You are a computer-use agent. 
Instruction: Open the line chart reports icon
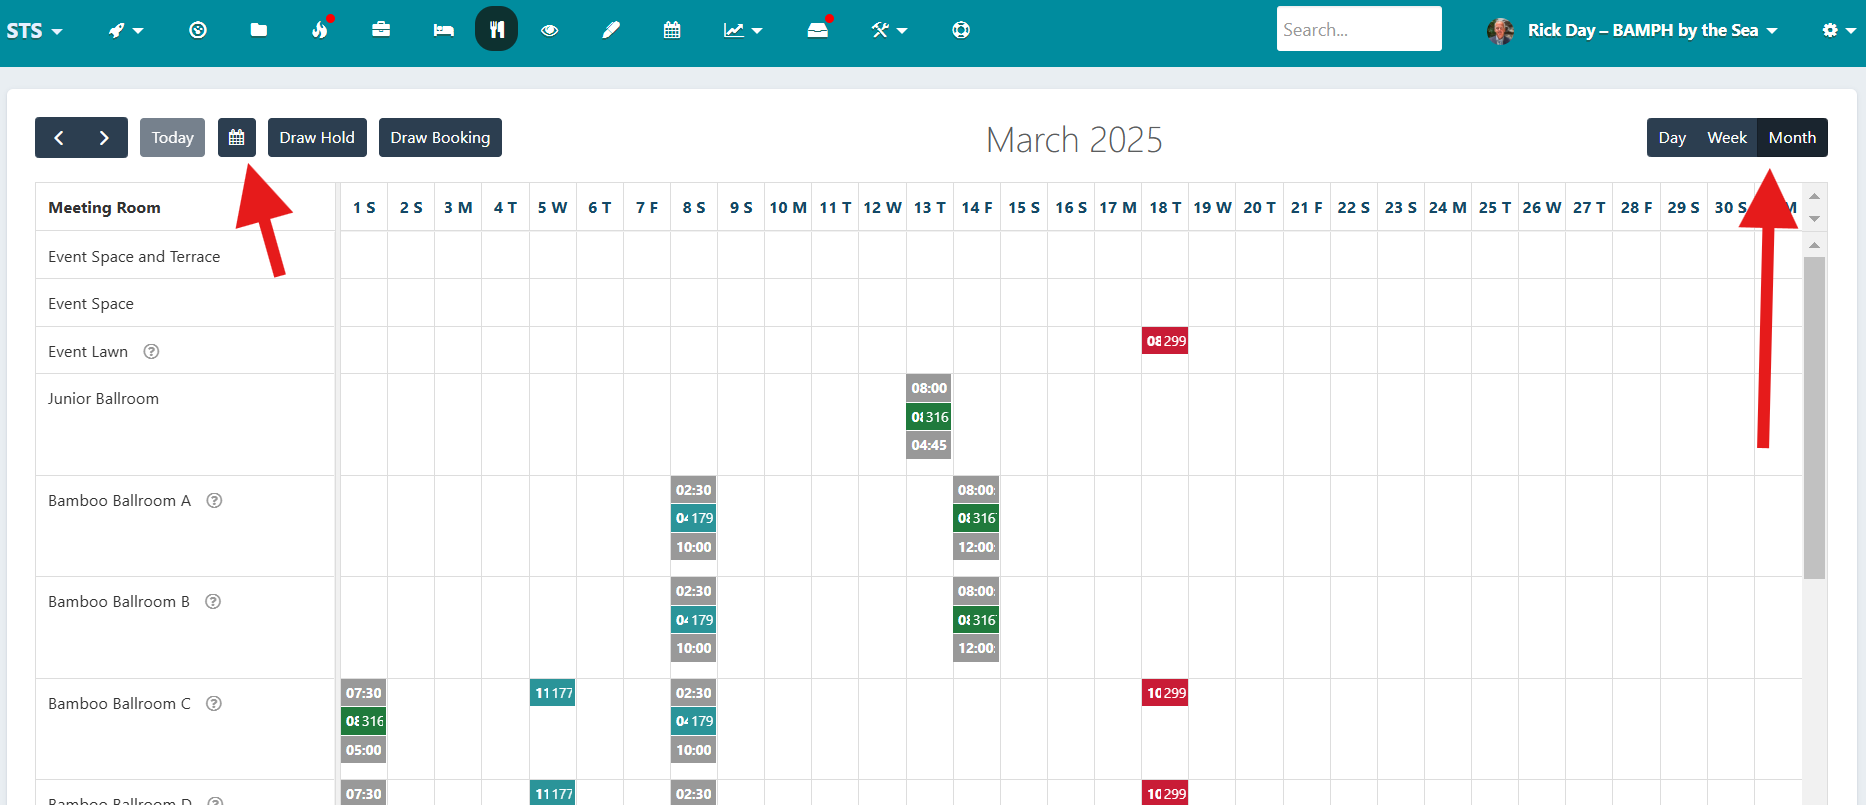743,30
